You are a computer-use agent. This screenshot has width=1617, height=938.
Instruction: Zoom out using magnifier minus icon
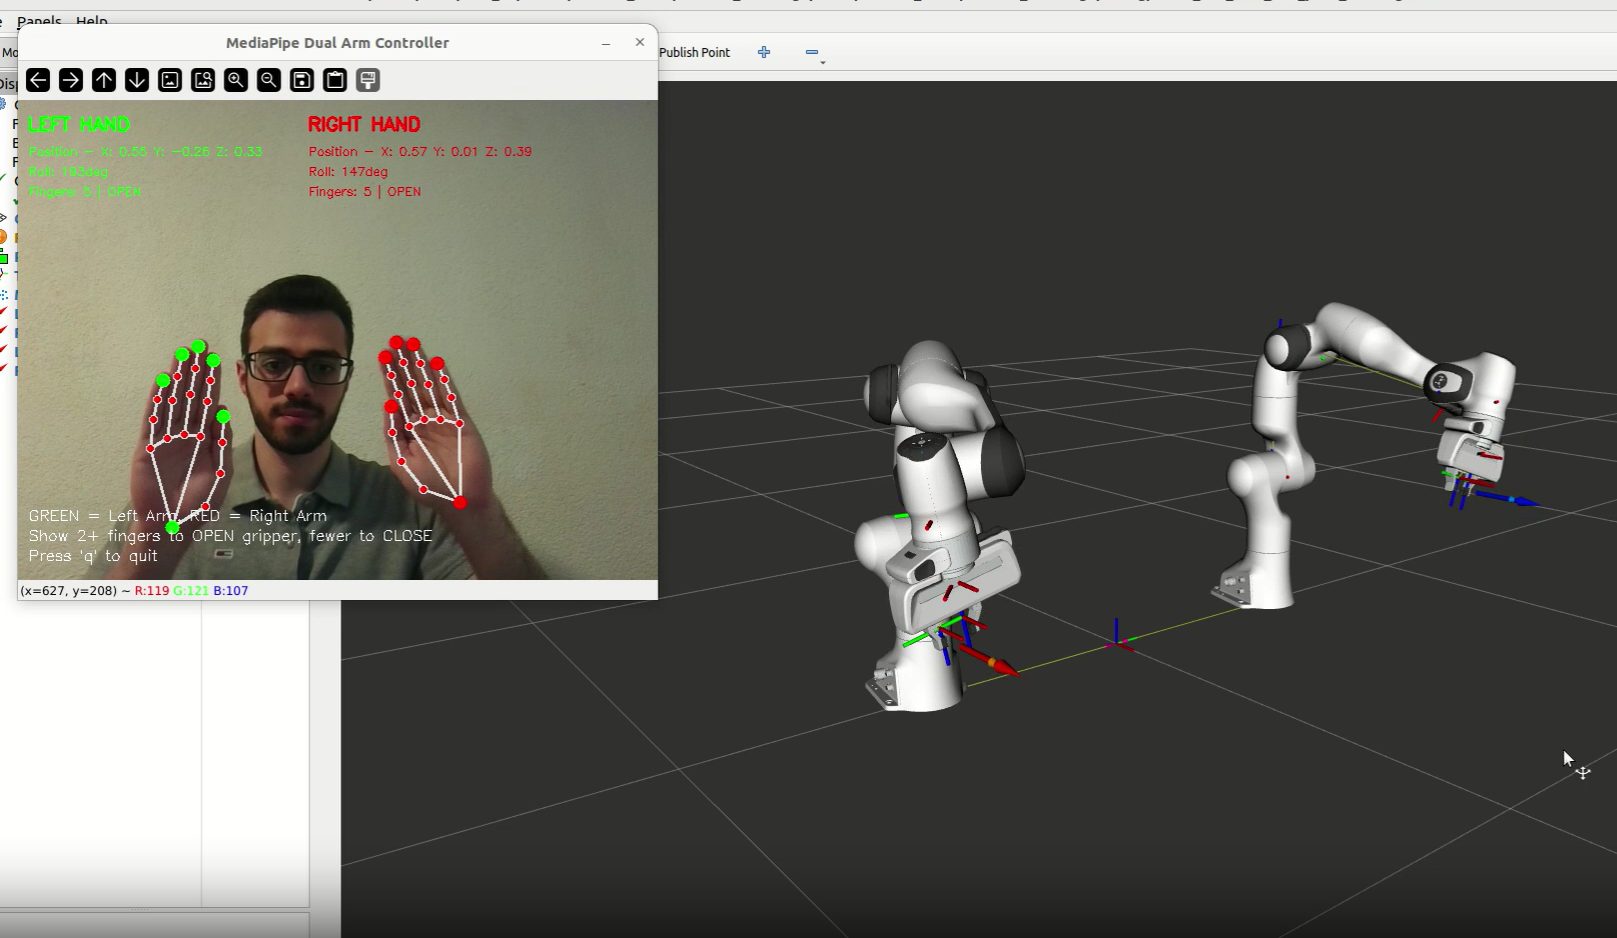269,80
